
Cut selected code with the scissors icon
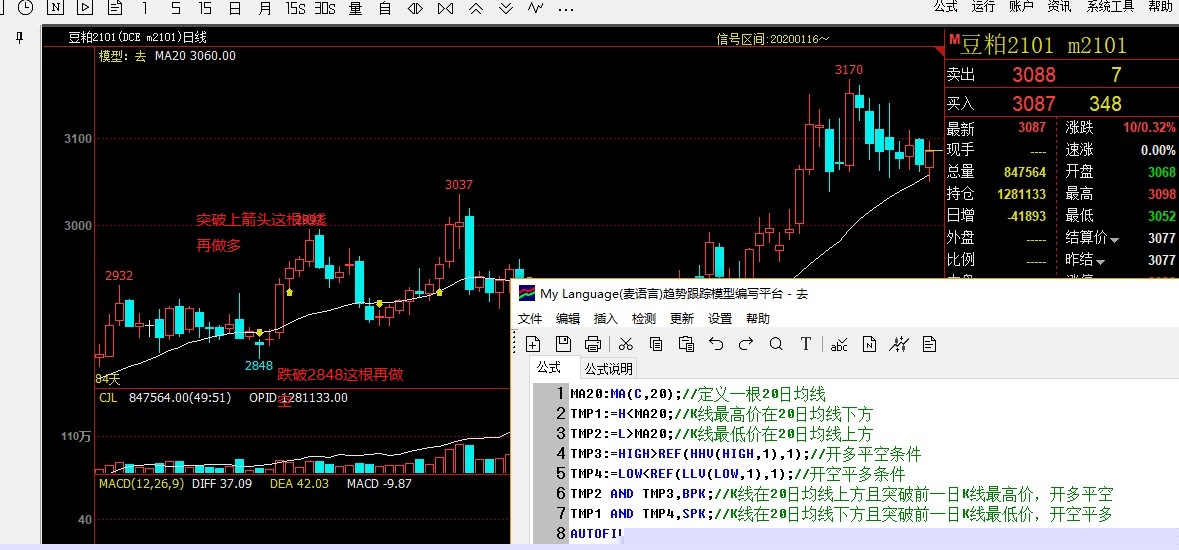[626, 344]
